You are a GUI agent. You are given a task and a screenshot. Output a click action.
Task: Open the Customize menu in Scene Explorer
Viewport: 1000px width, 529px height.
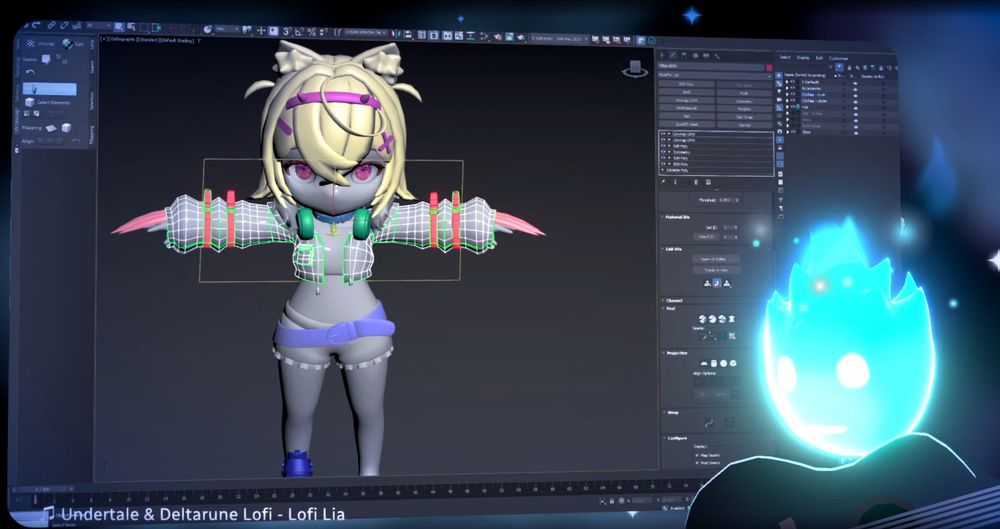838,59
